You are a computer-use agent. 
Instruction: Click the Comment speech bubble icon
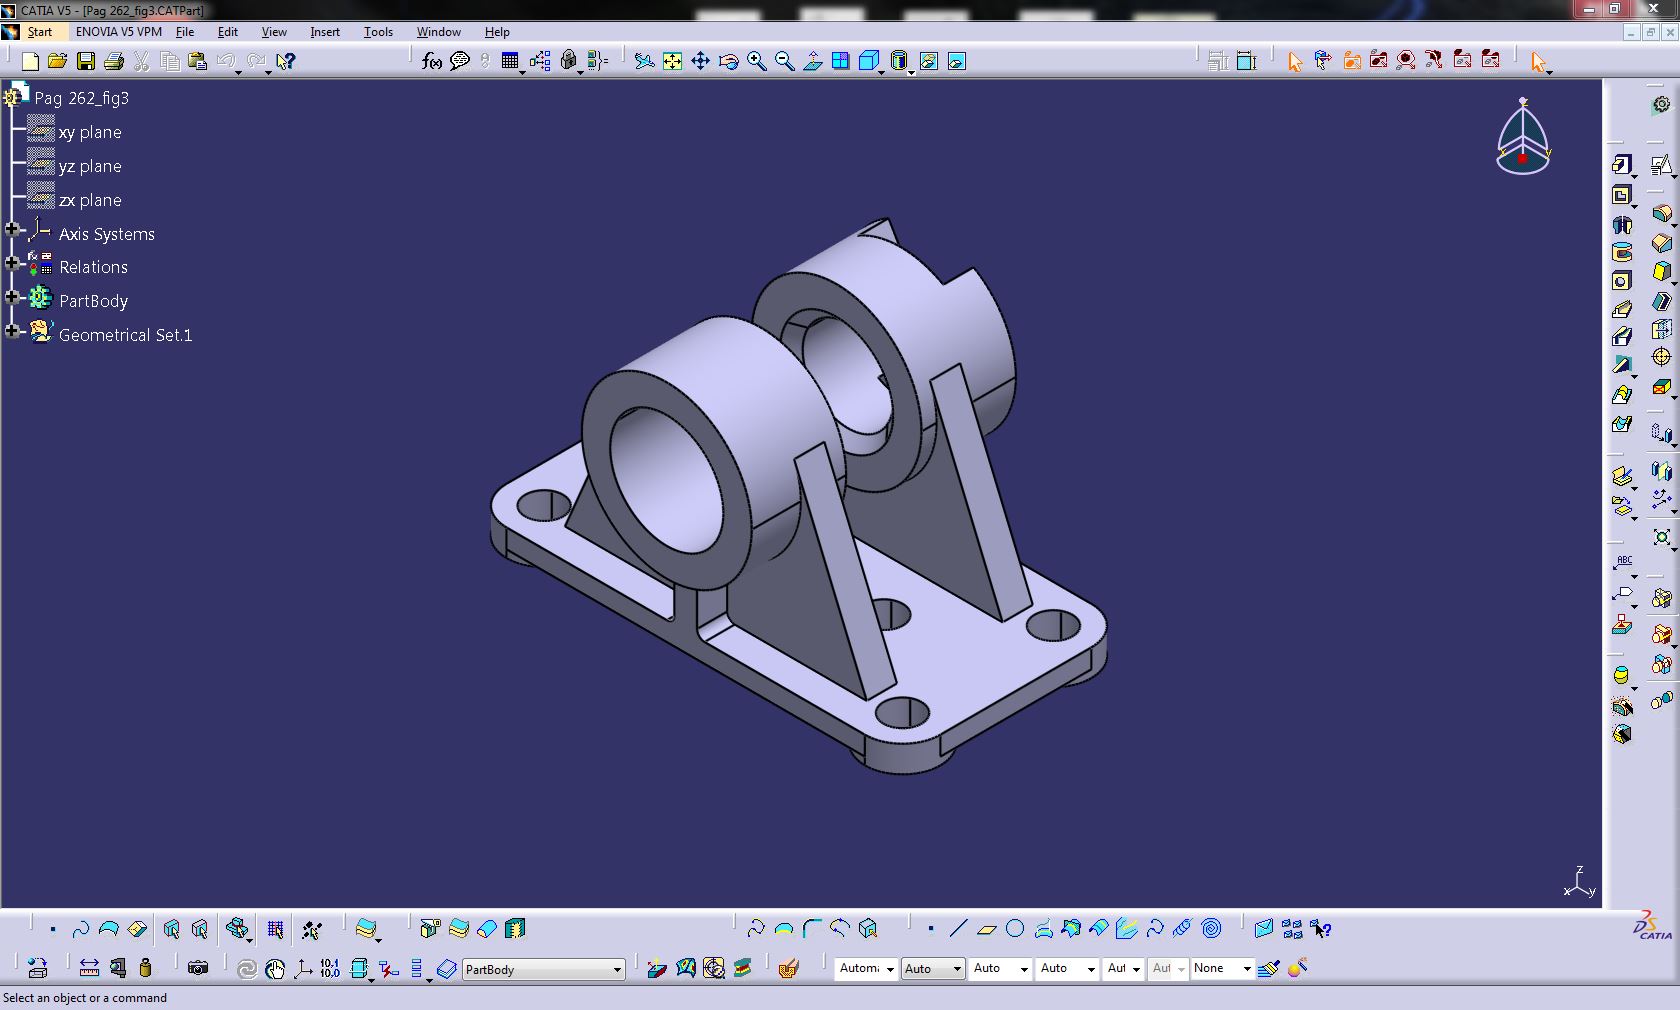point(460,61)
